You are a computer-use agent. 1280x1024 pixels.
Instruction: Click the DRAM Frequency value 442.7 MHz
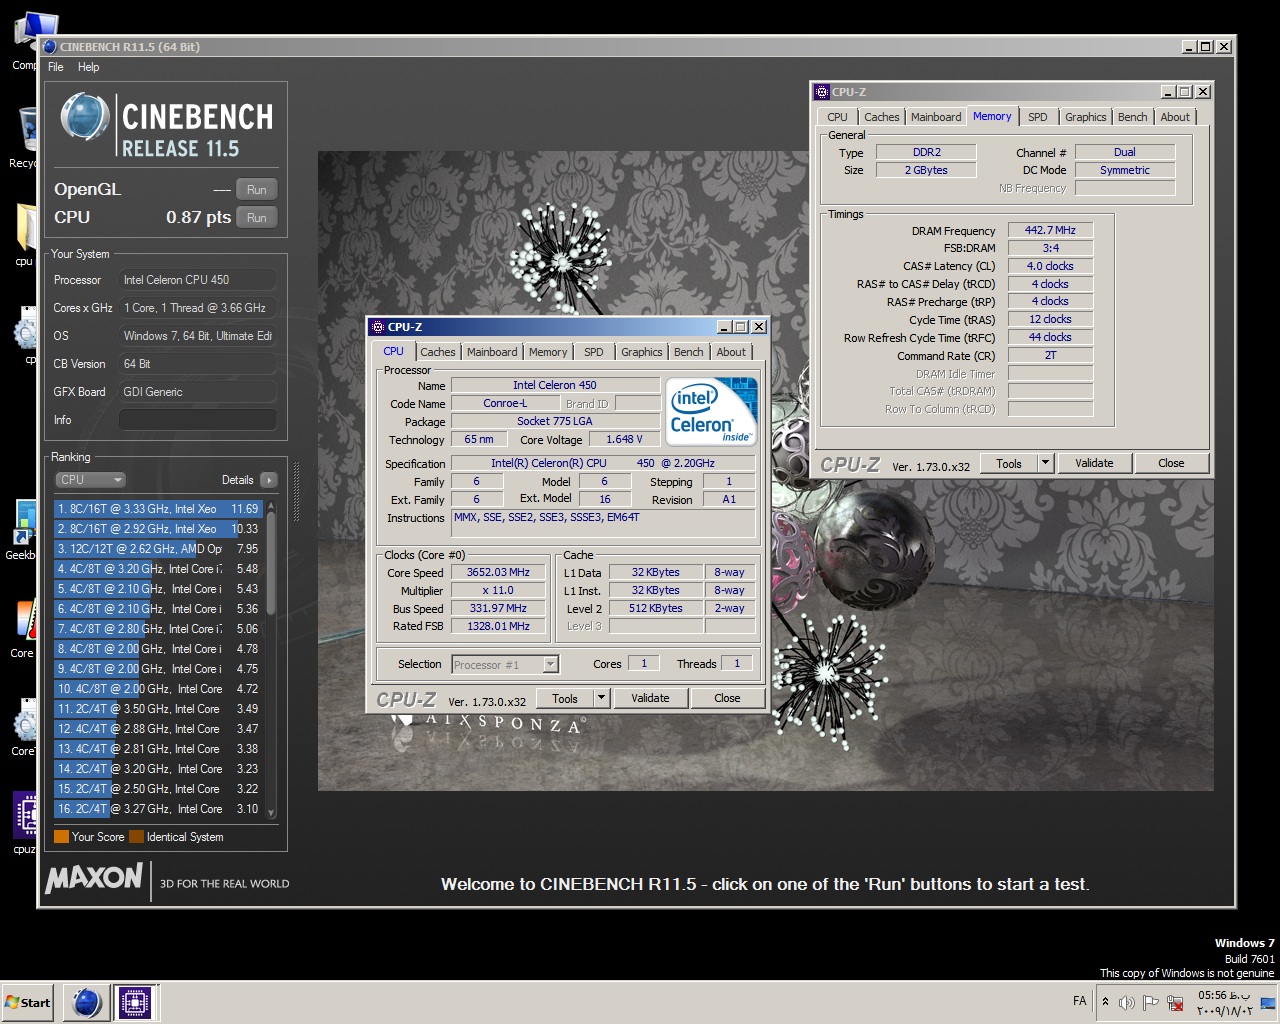click(x=1050, y=230)
